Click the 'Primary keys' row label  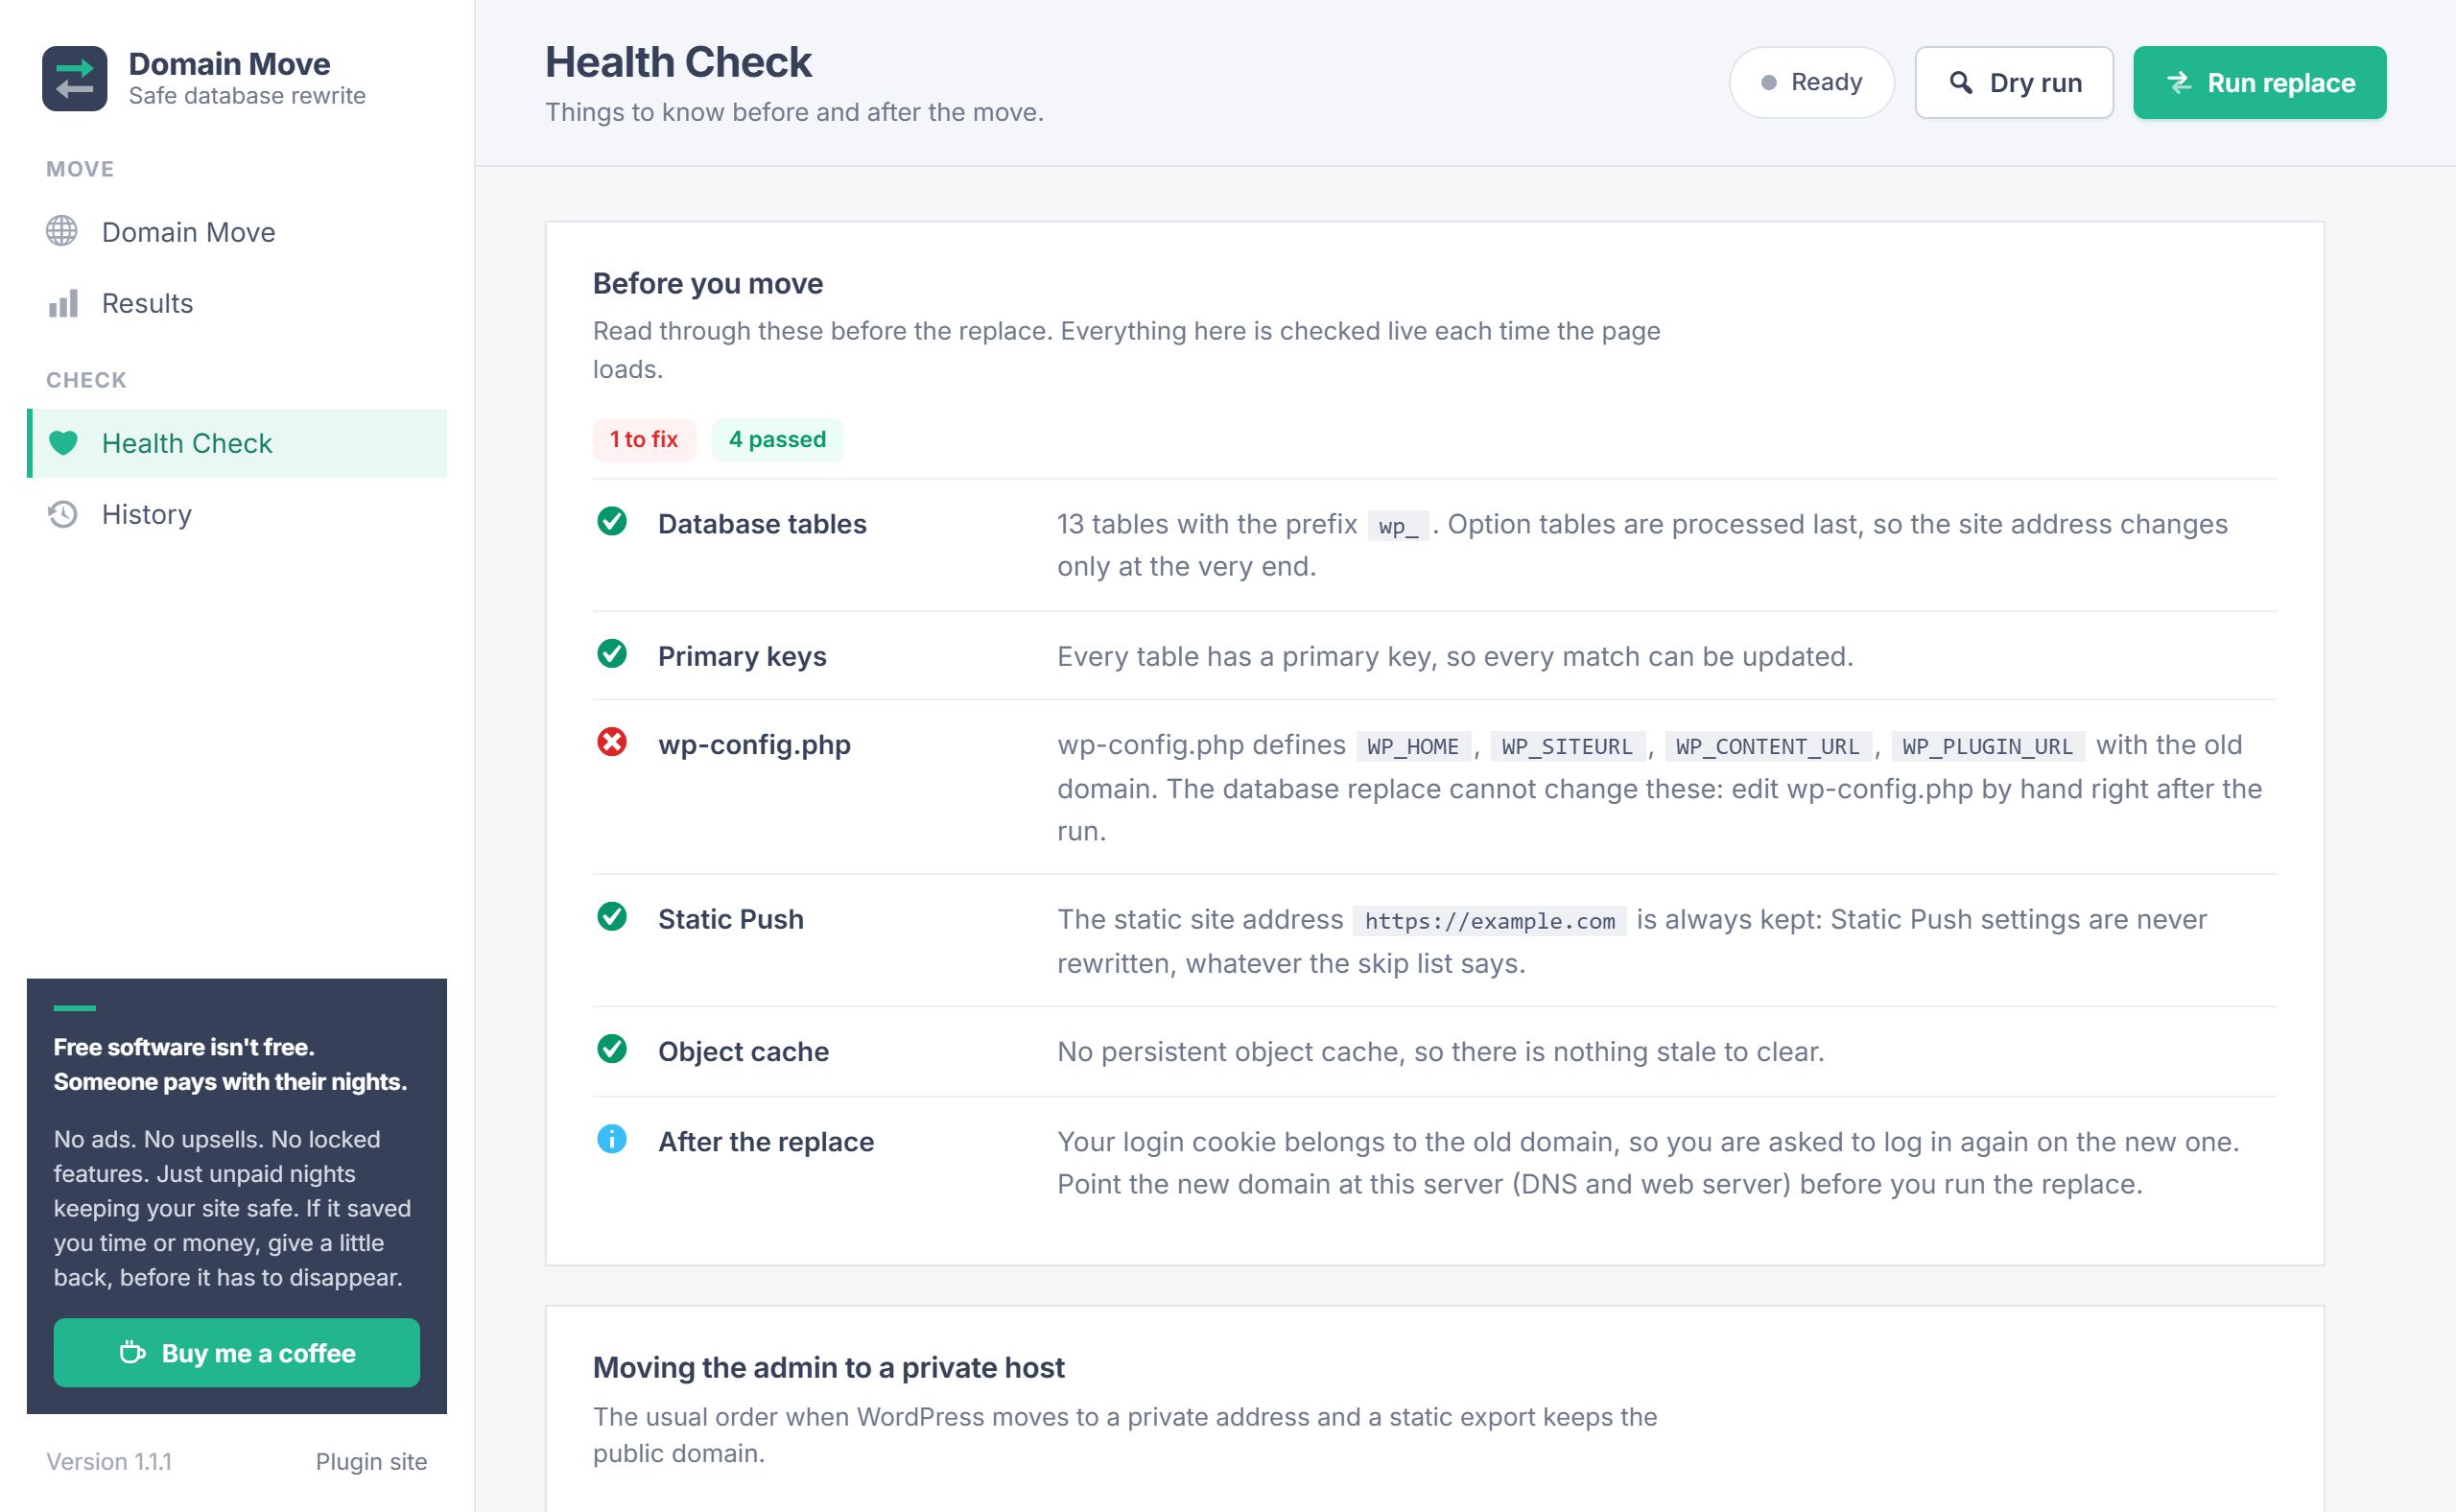(742, 656)
